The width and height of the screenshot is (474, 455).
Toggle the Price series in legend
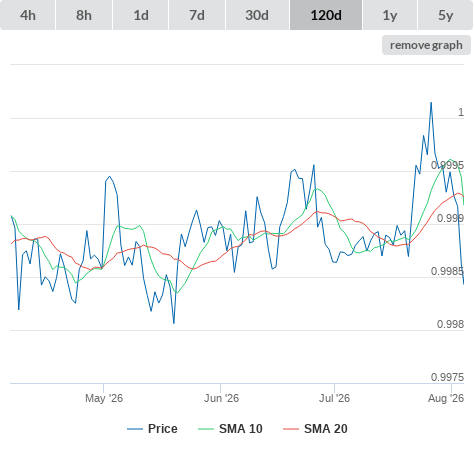pos(163,429)
